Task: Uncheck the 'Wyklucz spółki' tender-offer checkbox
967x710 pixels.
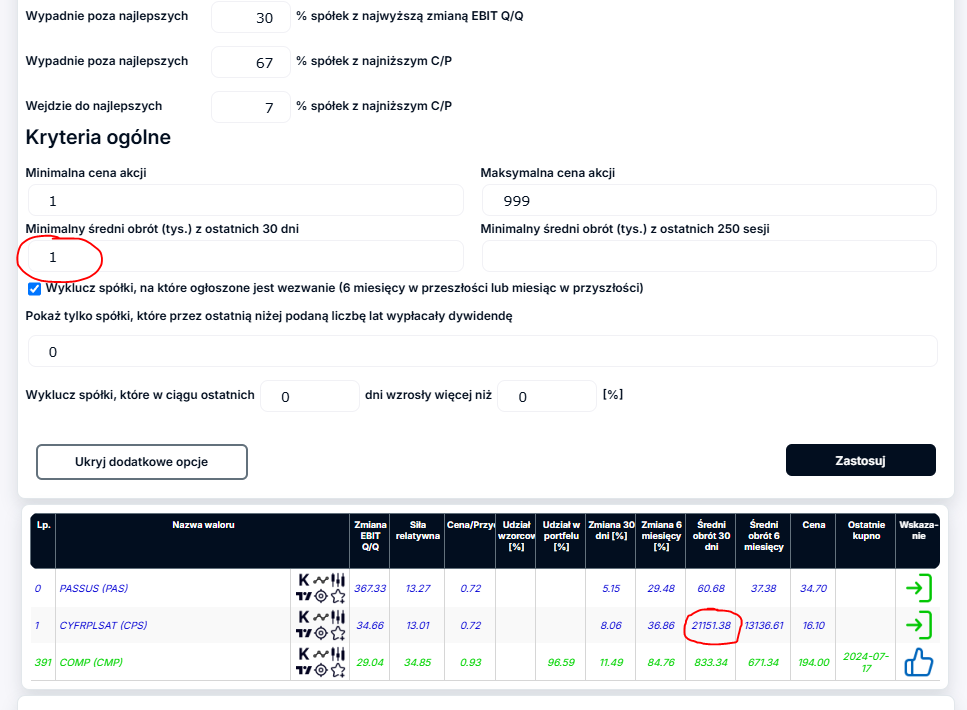Action: coord(34,288)
